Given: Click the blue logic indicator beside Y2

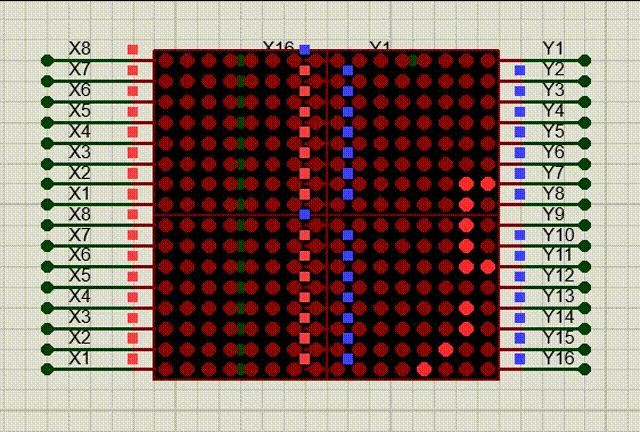Looking at the screenshot, I should point(520,70).
